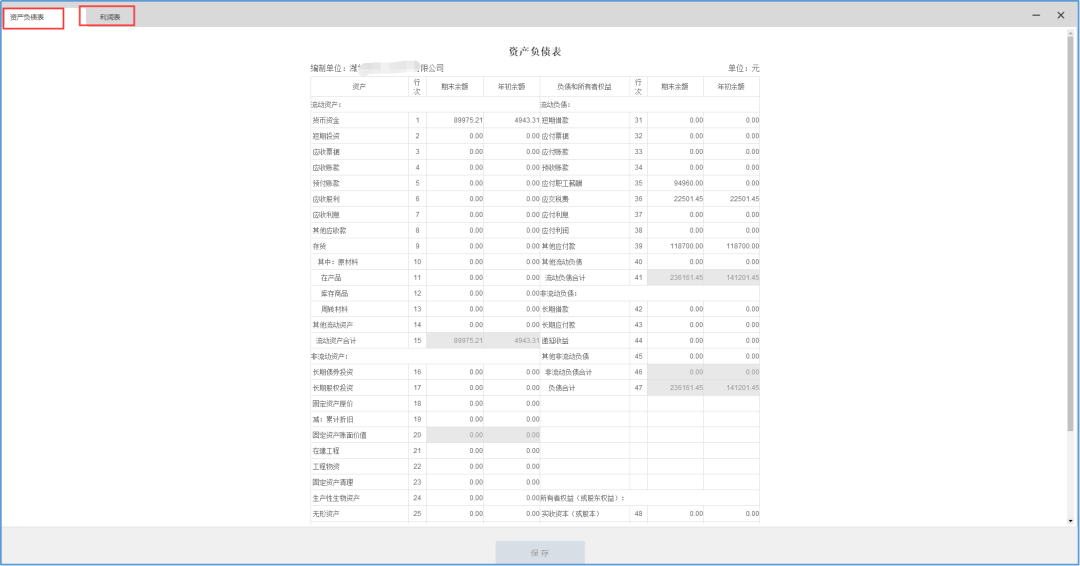Minimize the window

(1036, 15)
